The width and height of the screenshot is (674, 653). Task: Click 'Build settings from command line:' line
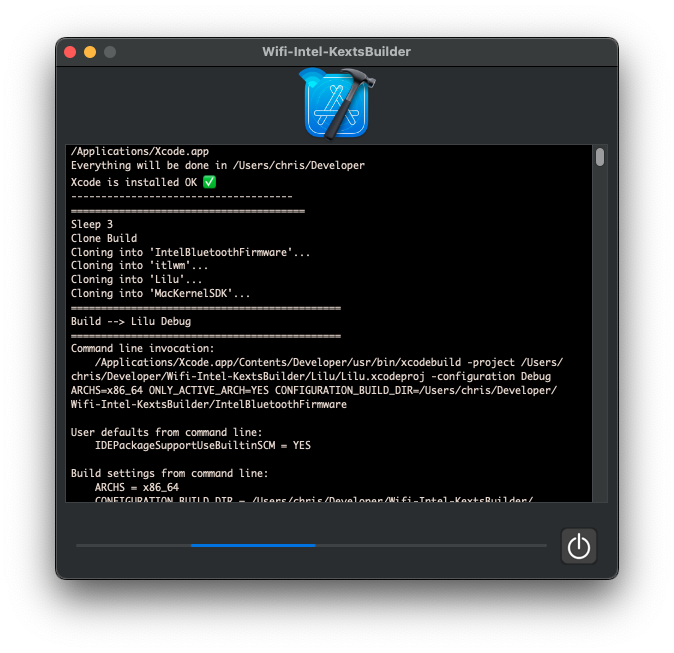click(169, 473)
